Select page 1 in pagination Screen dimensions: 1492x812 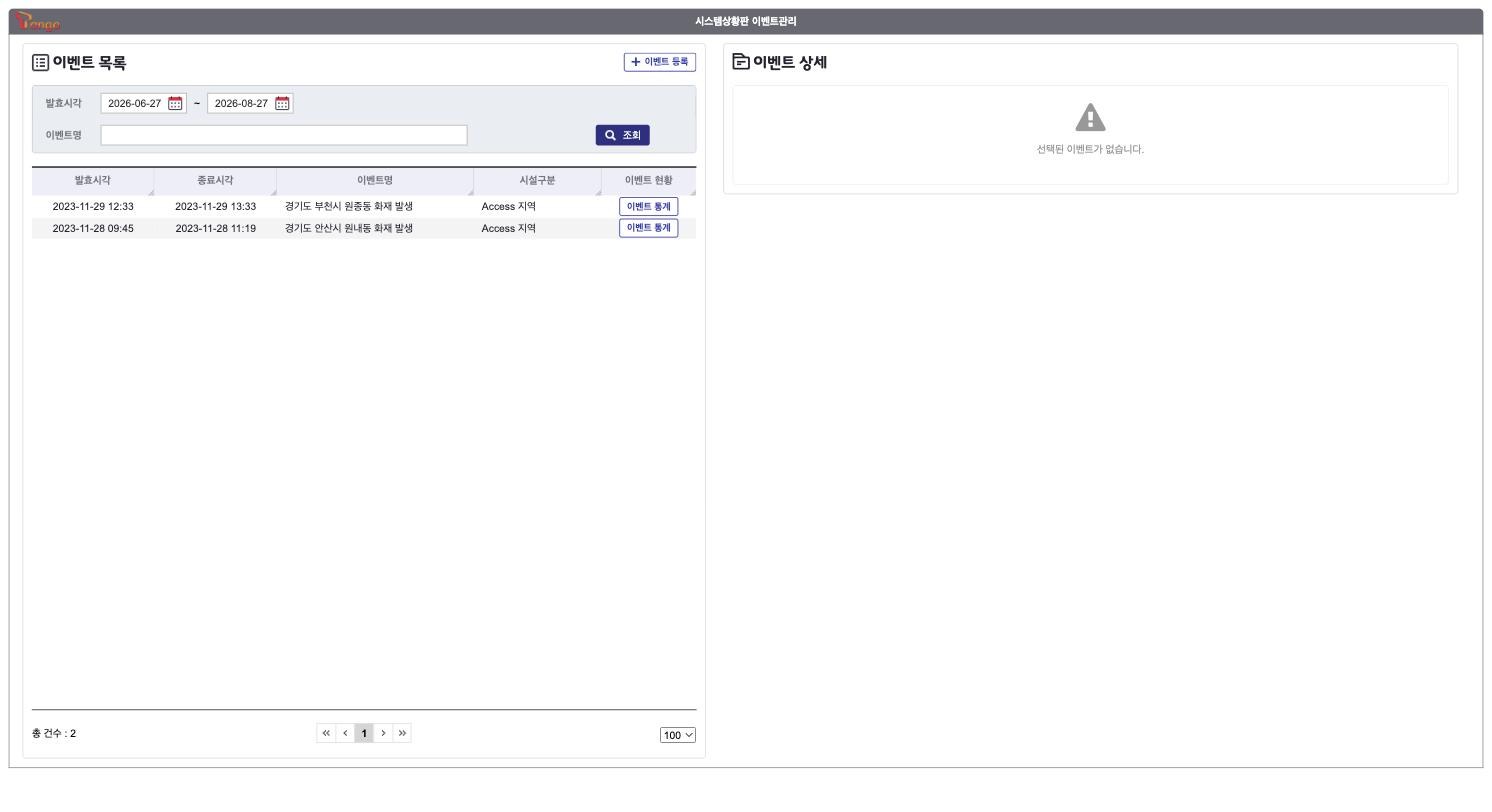coord(364,733)
